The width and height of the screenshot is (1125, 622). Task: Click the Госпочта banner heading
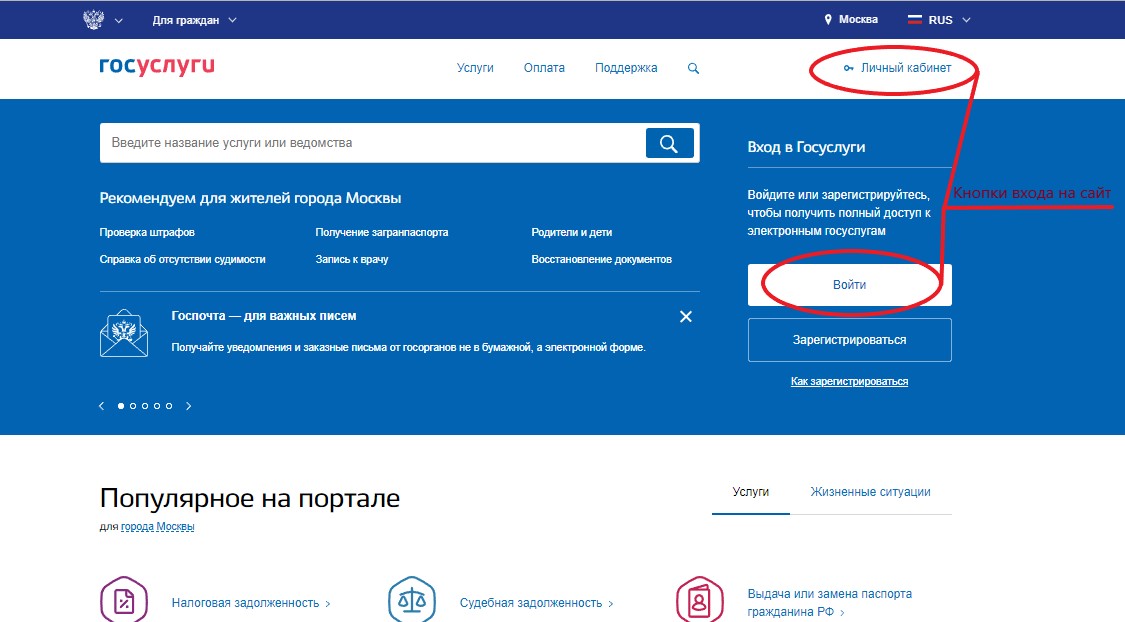(264, 316)
